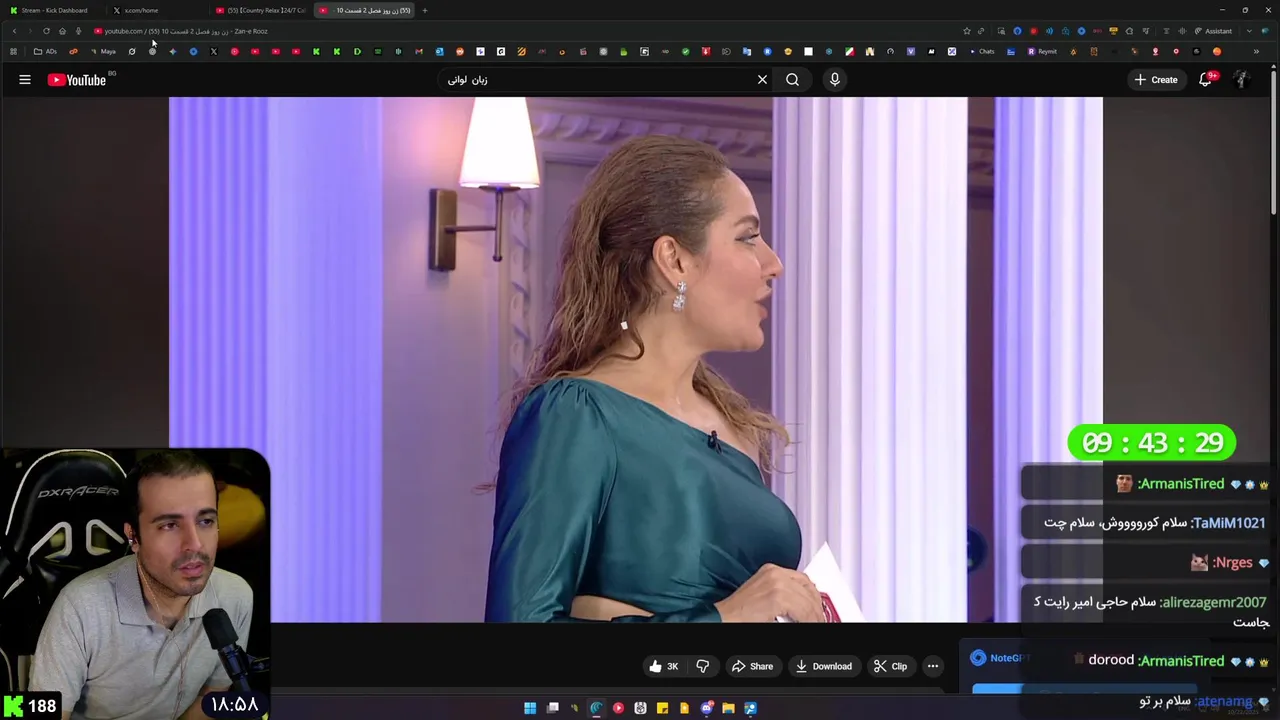
Task: Open Sticky Notes taskbar icon
Action: pos(662,708)
